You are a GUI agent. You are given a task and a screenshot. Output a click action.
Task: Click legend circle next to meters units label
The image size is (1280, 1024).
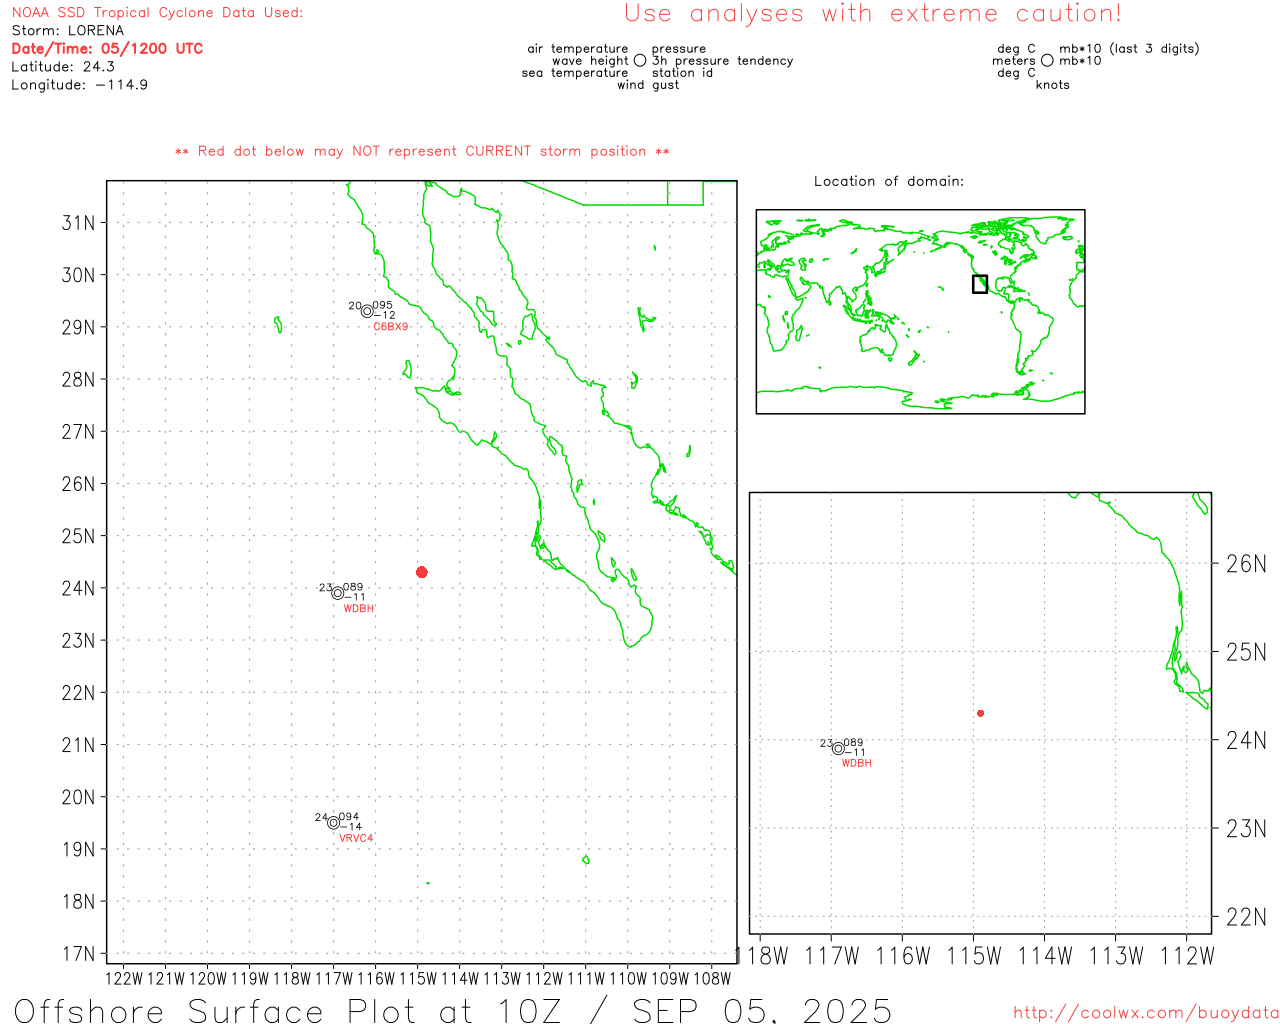tap(1047, 61)
